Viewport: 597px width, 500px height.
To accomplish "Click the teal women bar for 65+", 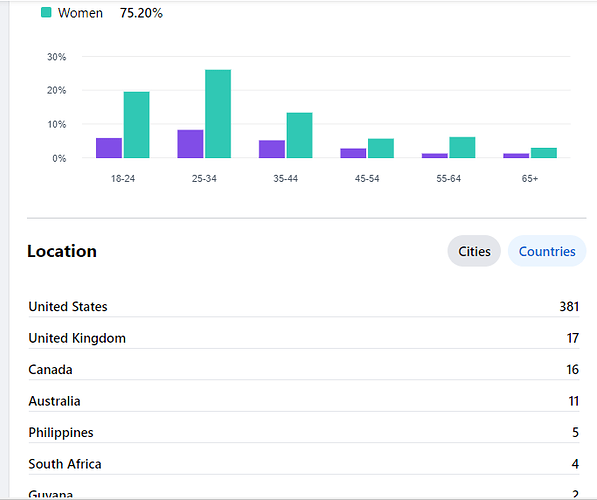I will (544, 153).
